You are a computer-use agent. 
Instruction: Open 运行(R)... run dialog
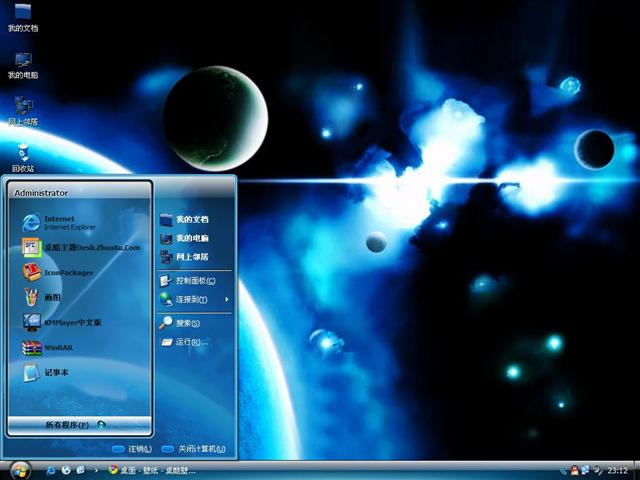tap(194, 342)
